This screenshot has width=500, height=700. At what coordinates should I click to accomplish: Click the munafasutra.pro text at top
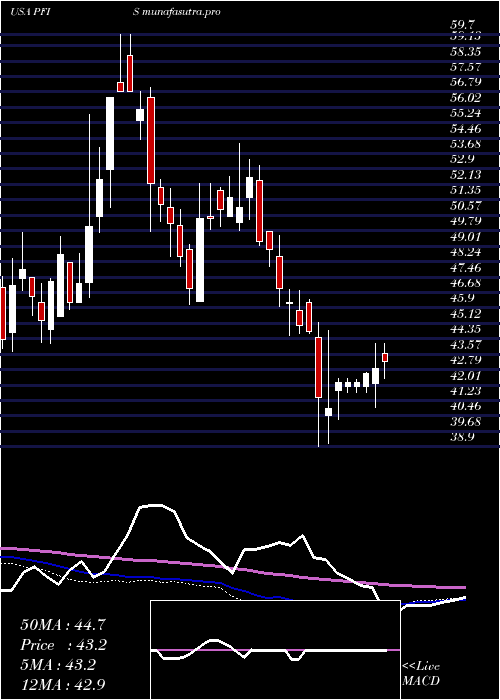pyautogui.click(x=182, y=12)
